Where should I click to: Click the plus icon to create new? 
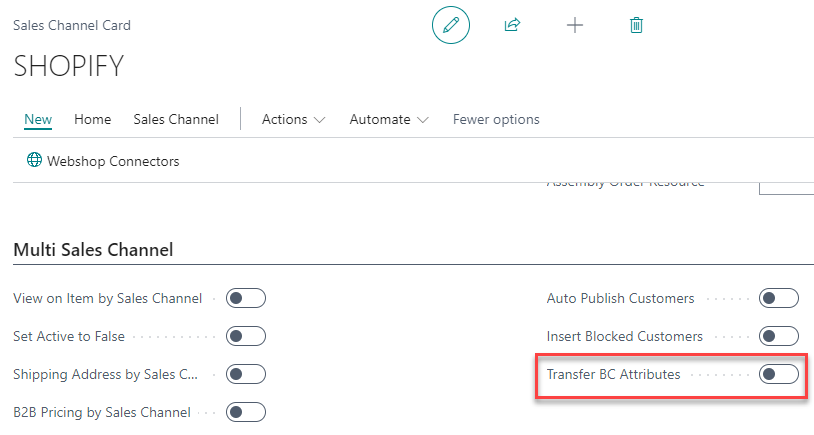coord(575,25)
